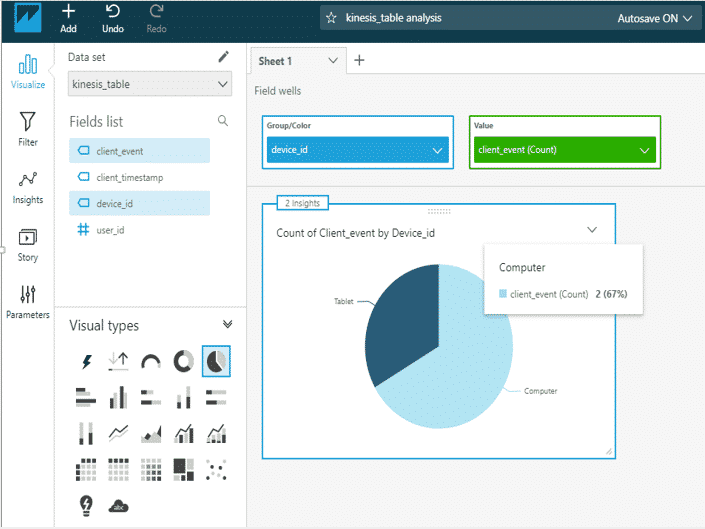Click the visual's corner resize grip
The width and height of the screenshot is (705, 529).
pos(609,452)
